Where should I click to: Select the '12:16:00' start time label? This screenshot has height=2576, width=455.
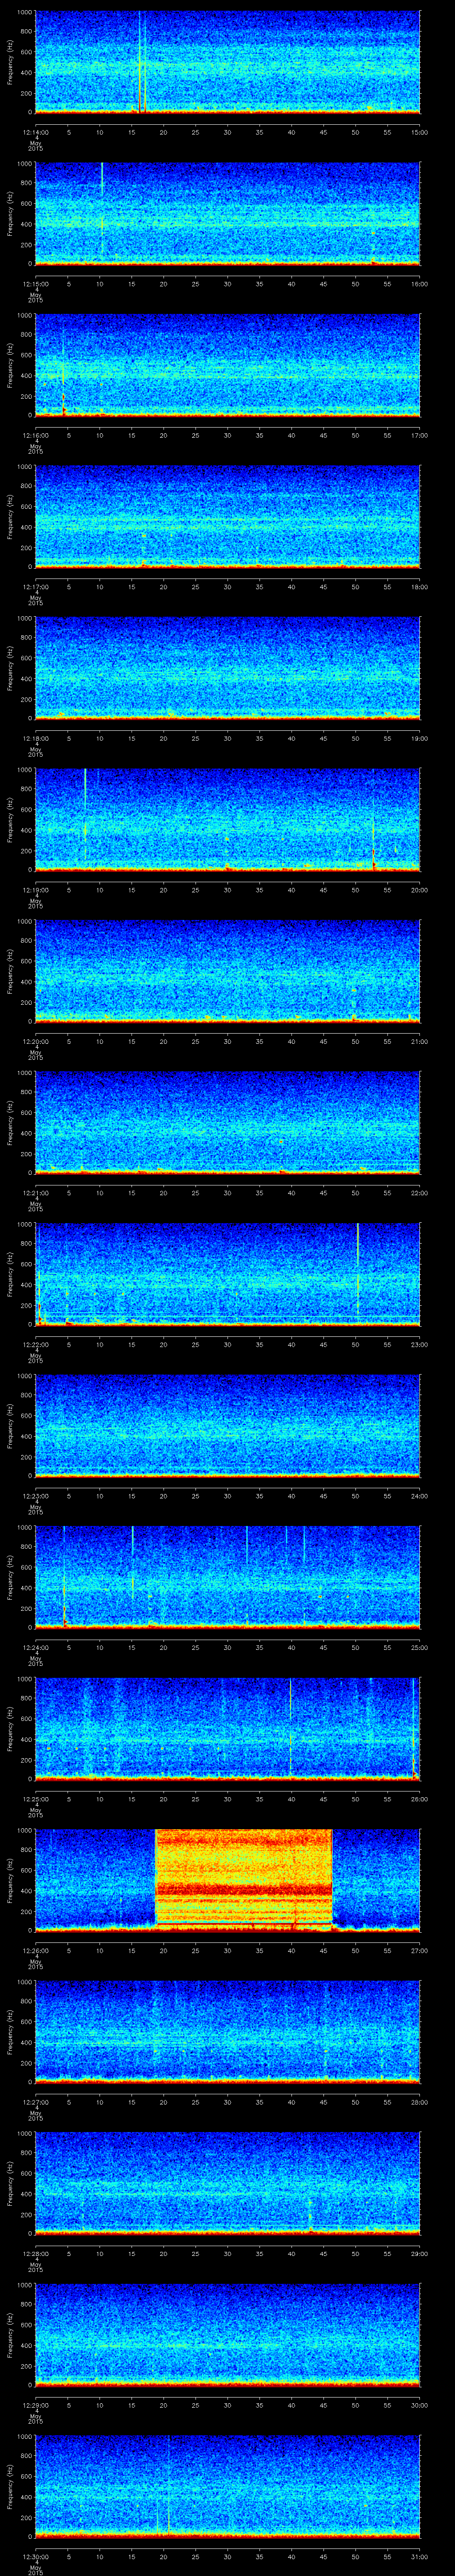(35, 434)
